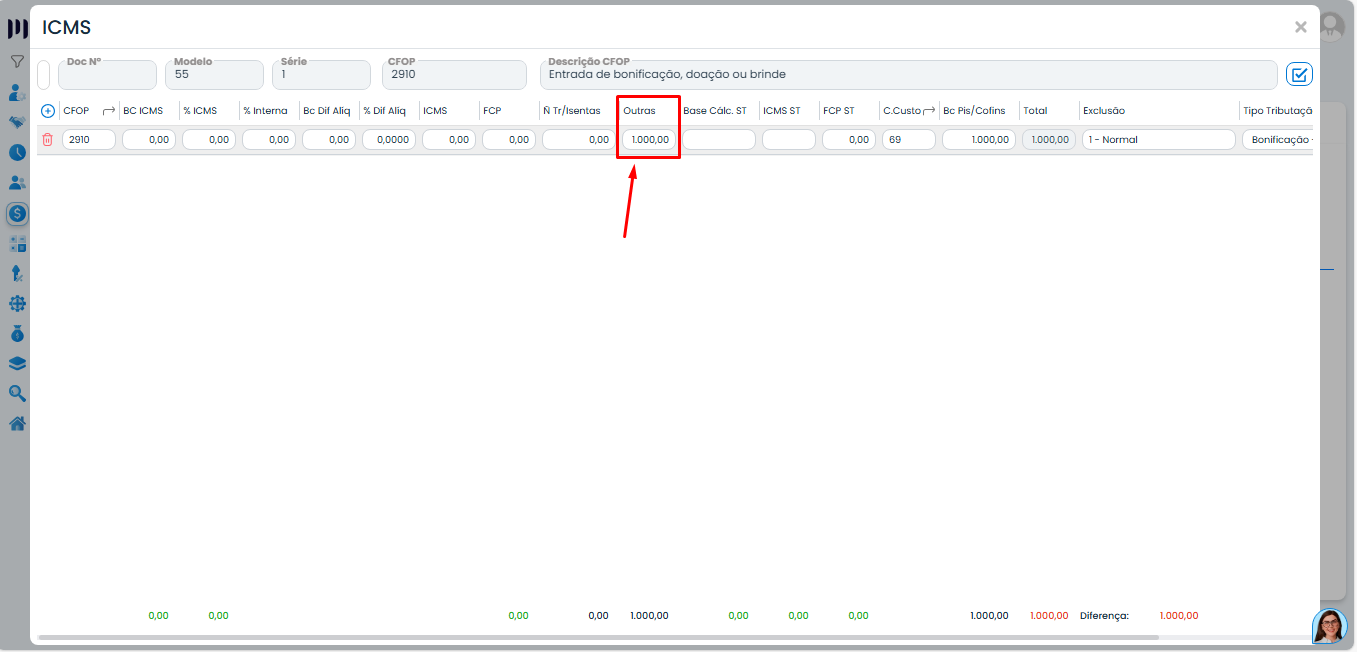
Task: Click the clock icon in the sidebar
Action: 17,153
